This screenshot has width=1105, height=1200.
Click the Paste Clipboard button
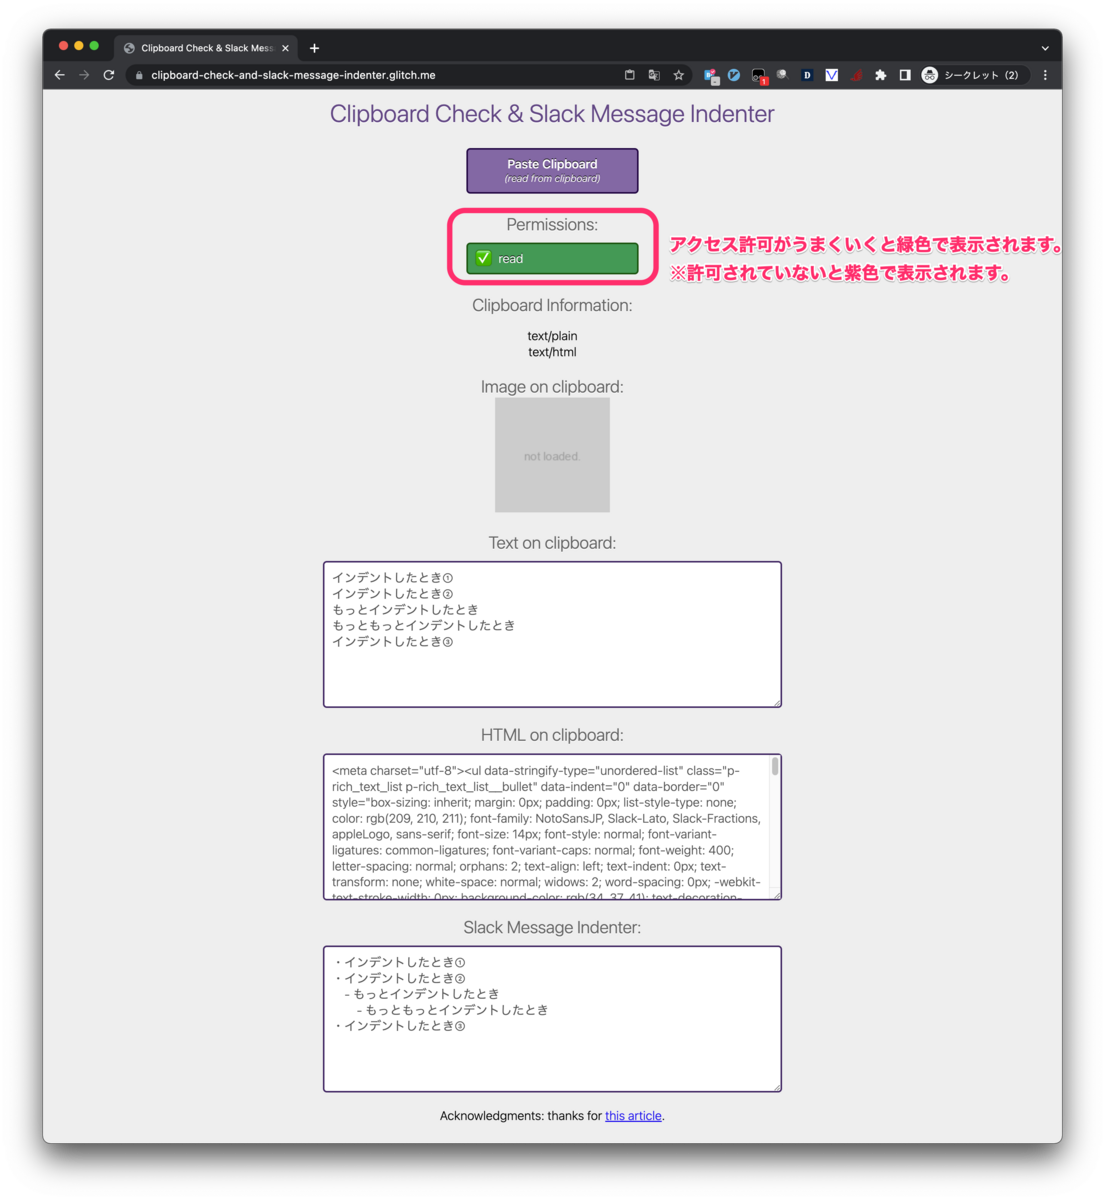pyautogui.click(x=552, y=171)
